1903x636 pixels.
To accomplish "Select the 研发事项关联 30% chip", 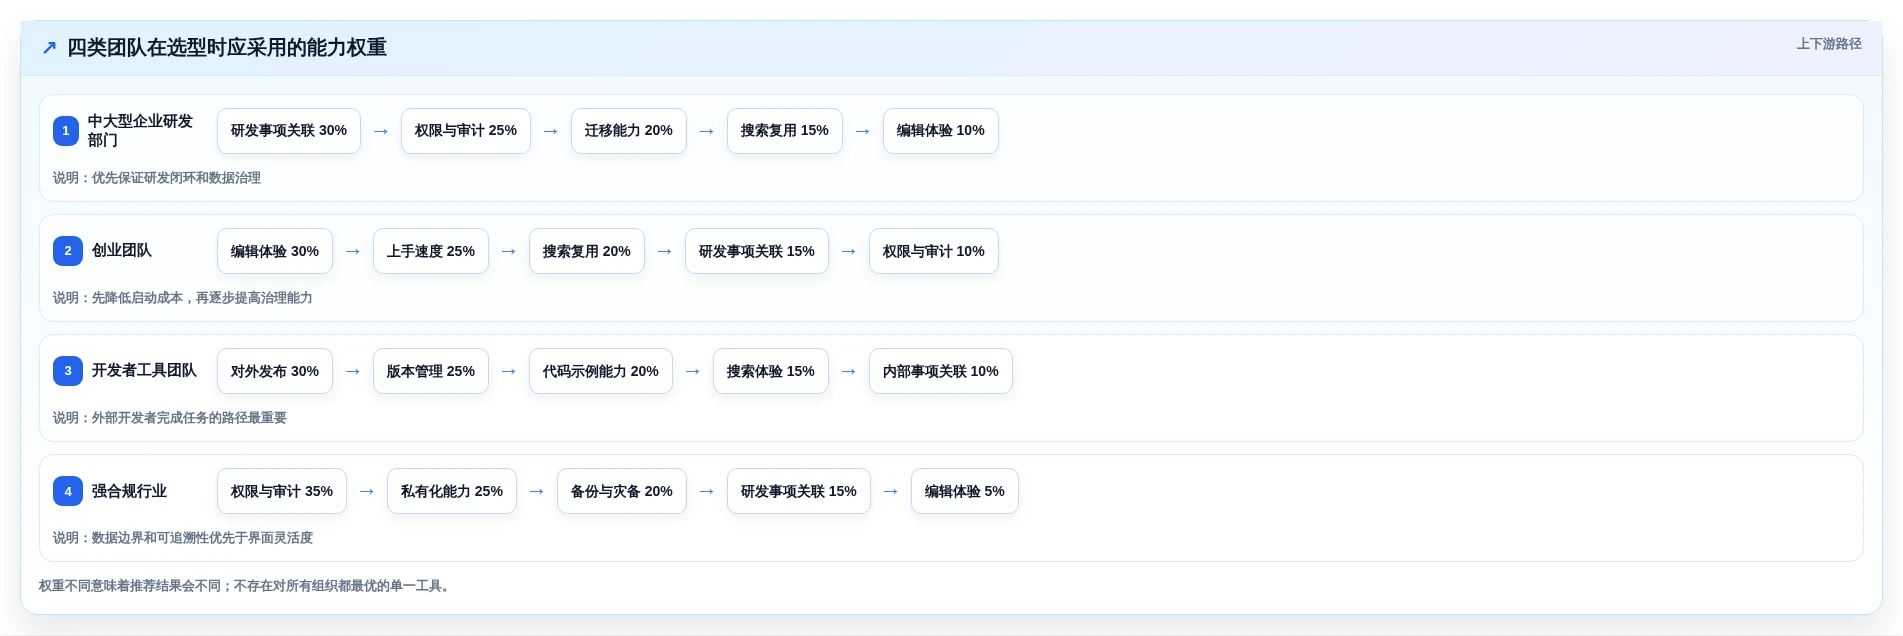I will point(289,131).
